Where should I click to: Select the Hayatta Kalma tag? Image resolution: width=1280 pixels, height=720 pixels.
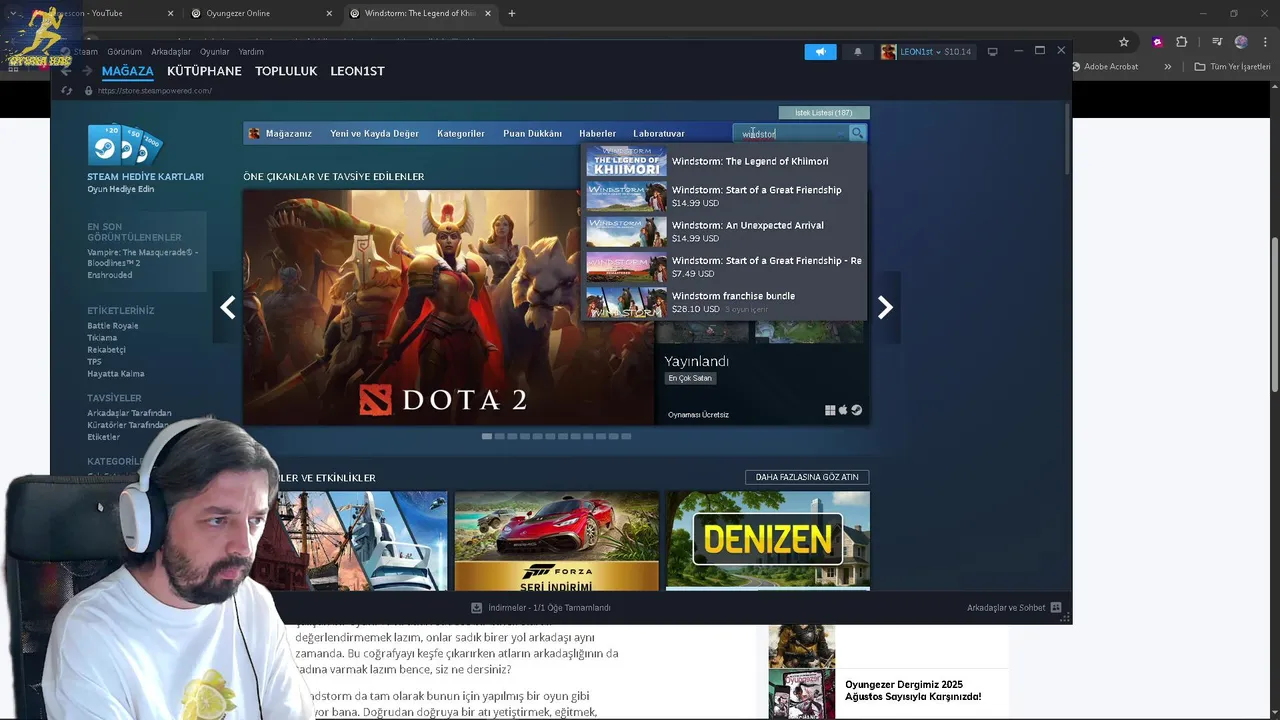(x=116, y=374)
